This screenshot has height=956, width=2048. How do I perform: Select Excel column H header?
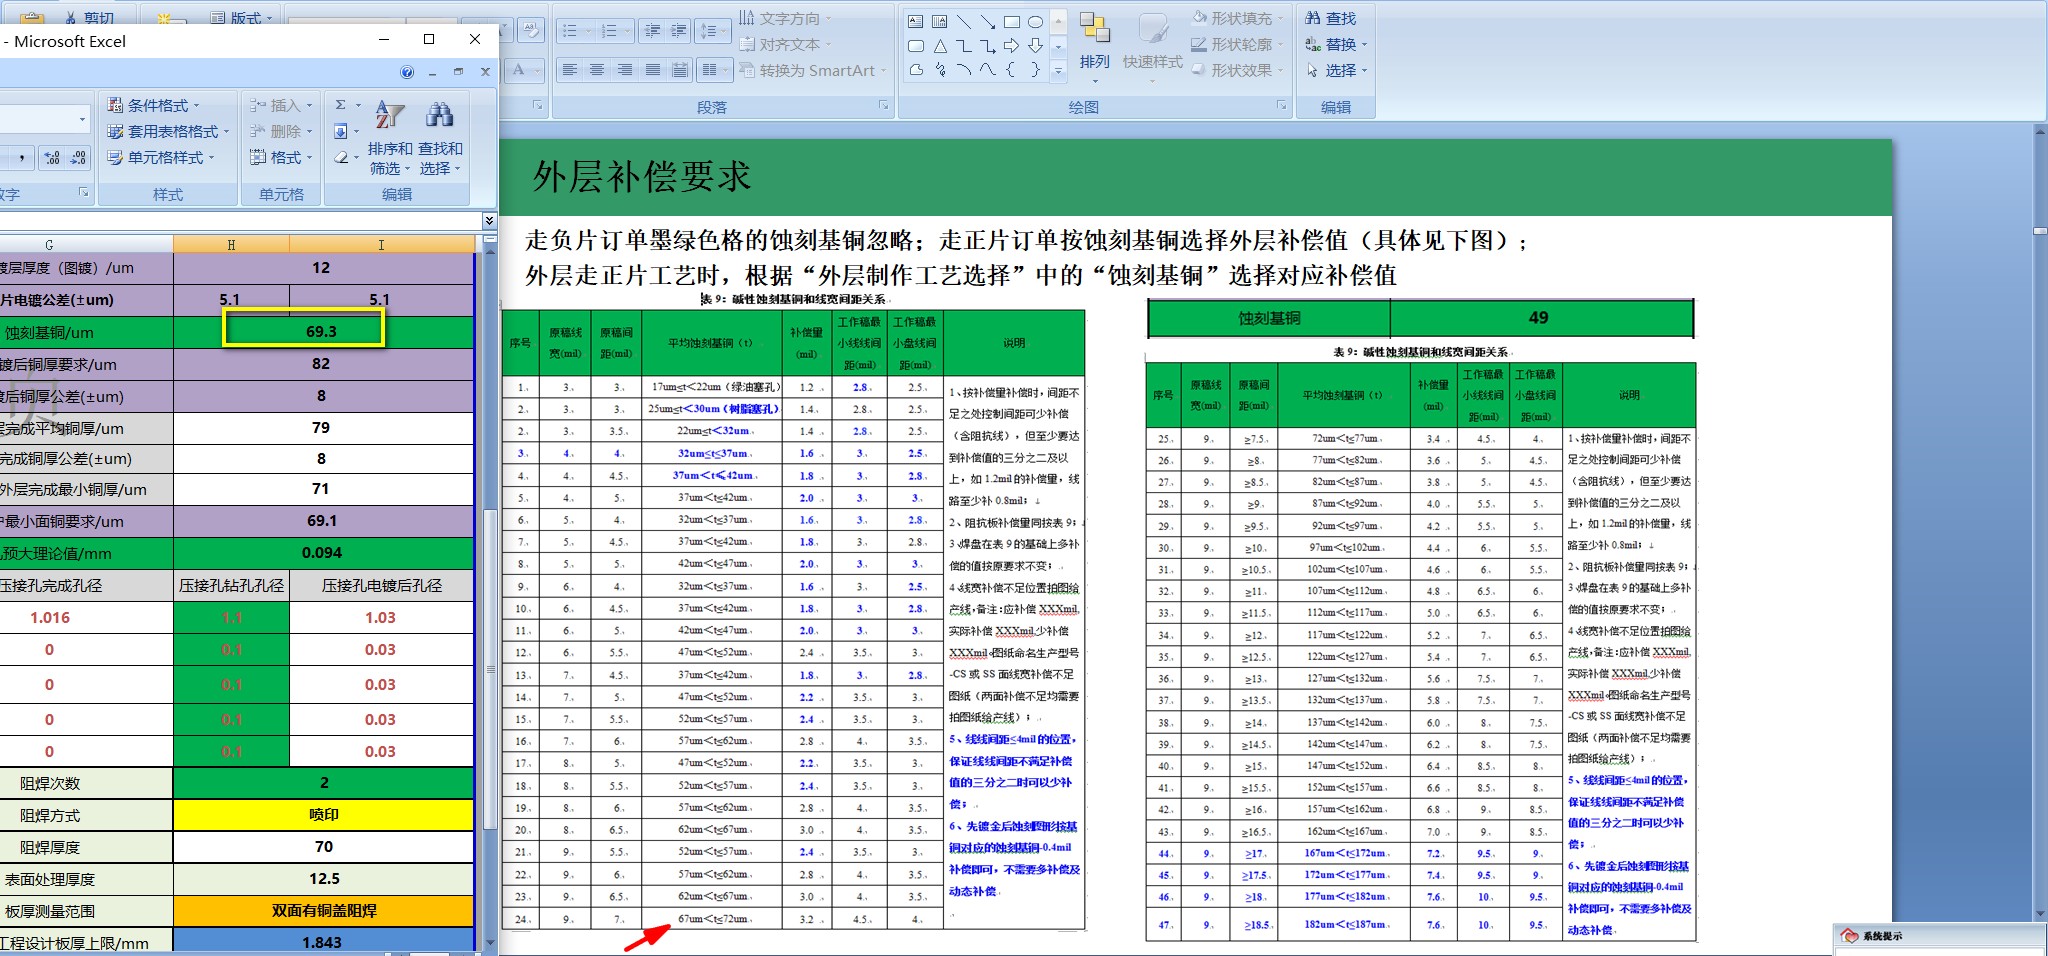tap(231, 244)
